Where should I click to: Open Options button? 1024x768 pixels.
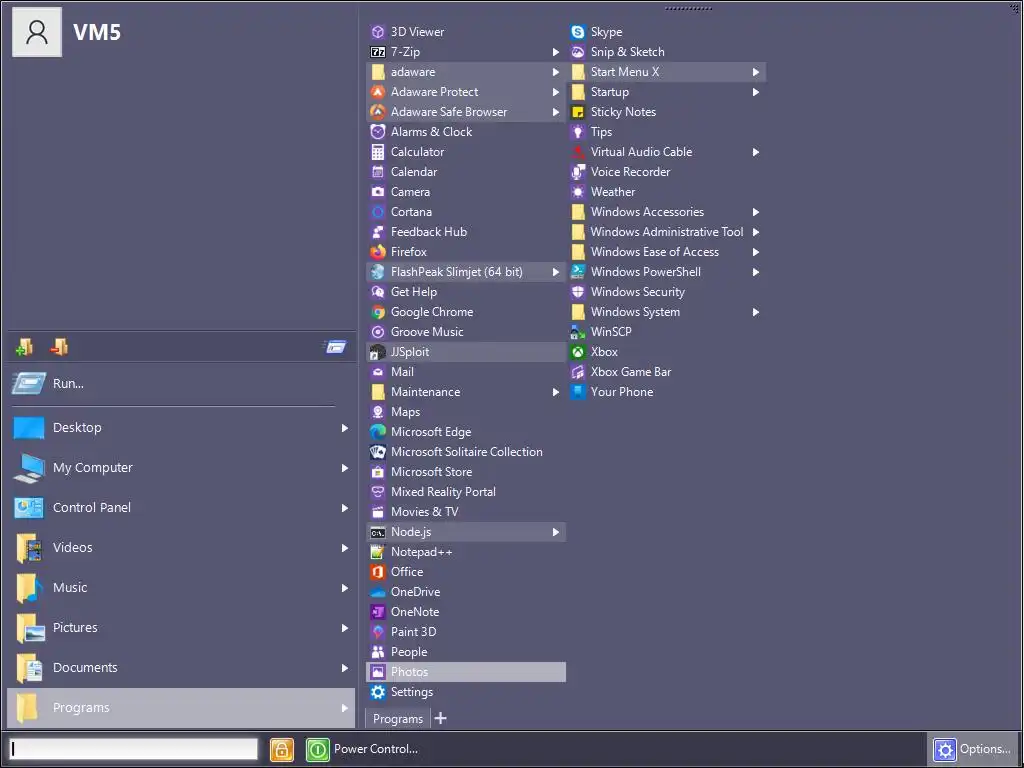[x=972, y=749]
